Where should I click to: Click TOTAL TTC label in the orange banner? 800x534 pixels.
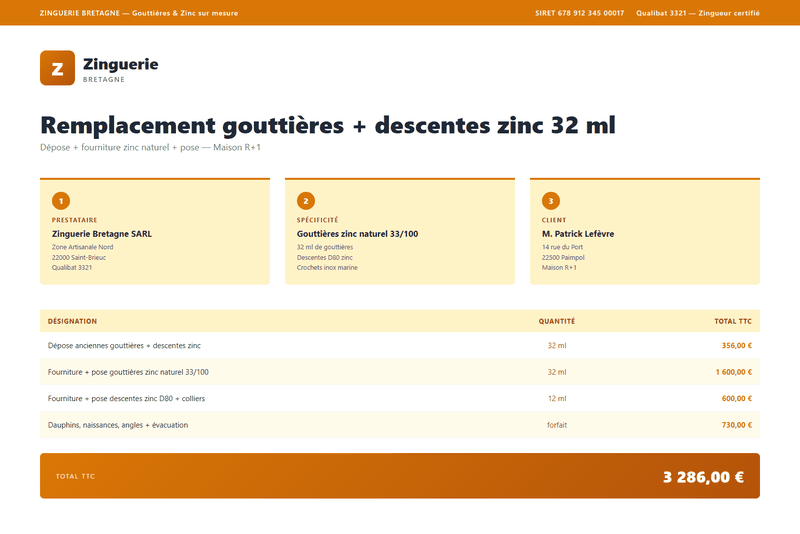76,476
